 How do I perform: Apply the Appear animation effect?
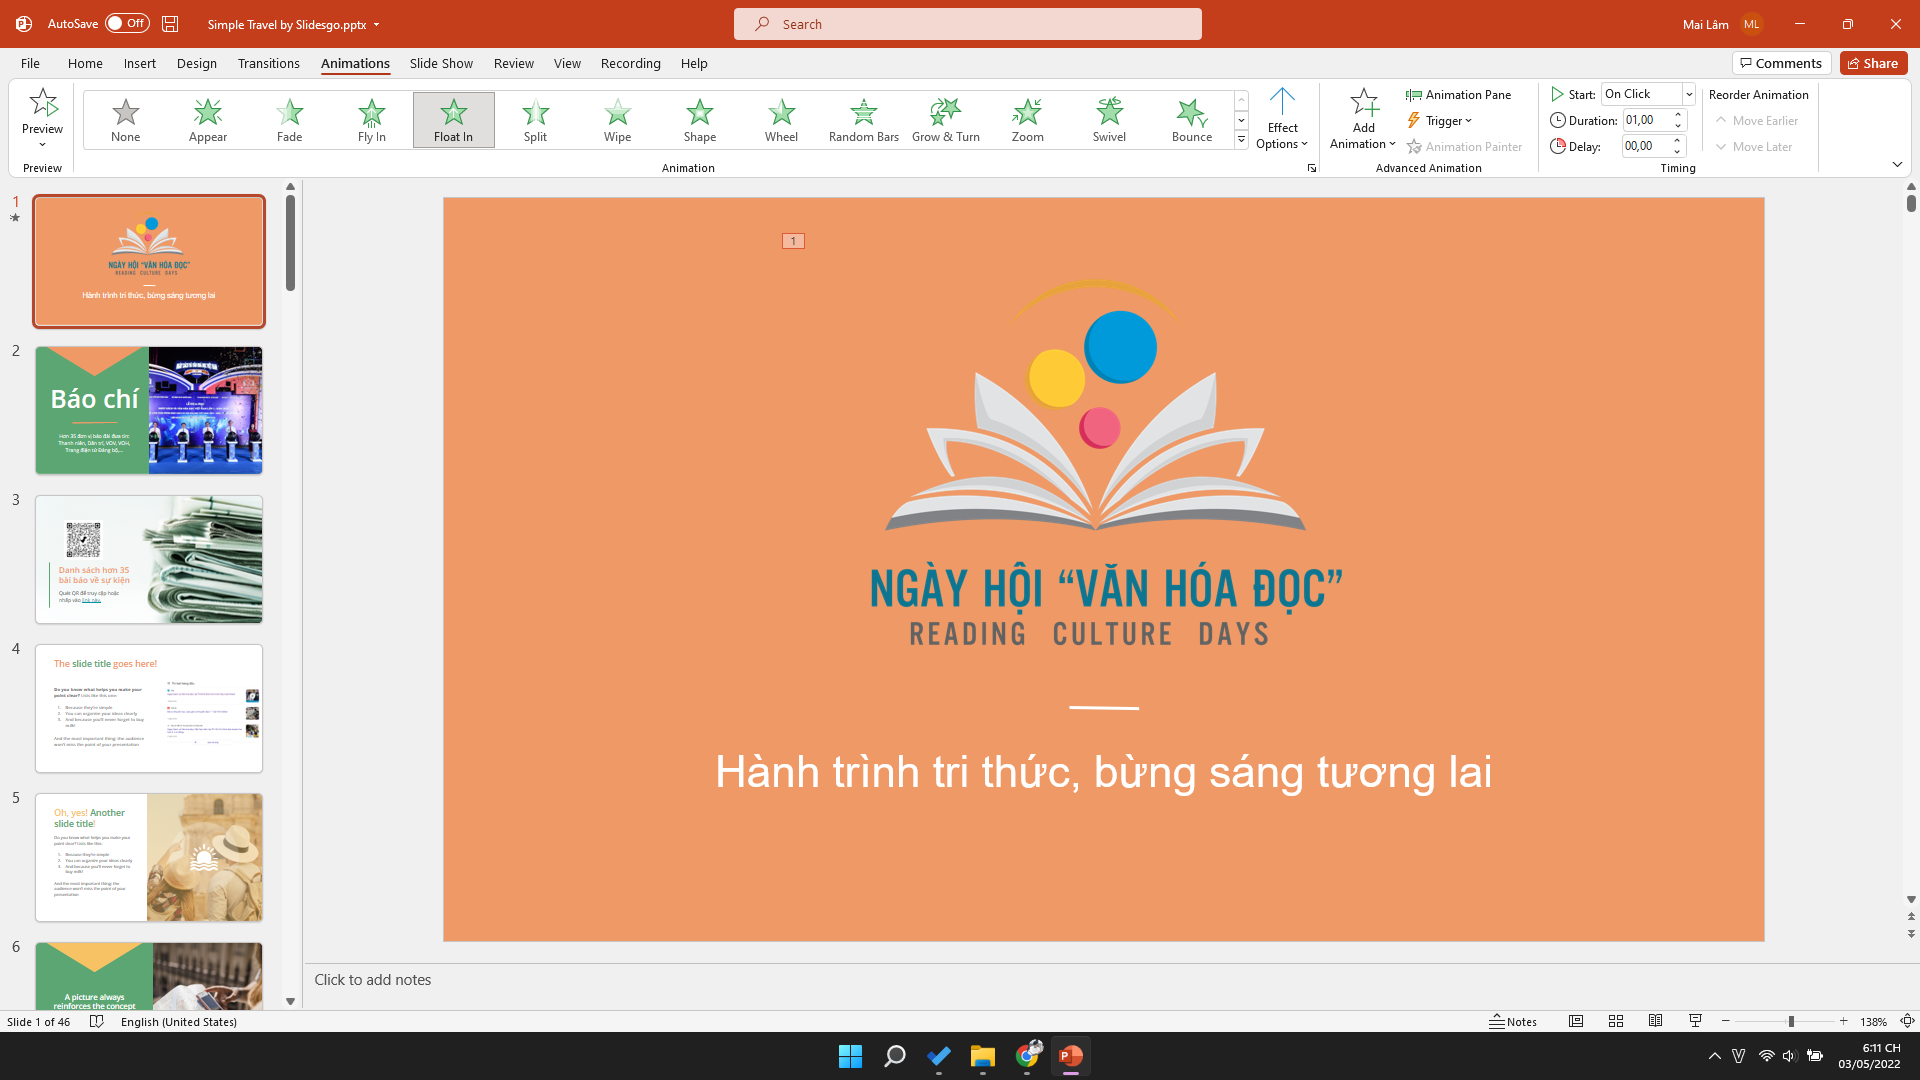pyautogui.click(x=207, y=120)
